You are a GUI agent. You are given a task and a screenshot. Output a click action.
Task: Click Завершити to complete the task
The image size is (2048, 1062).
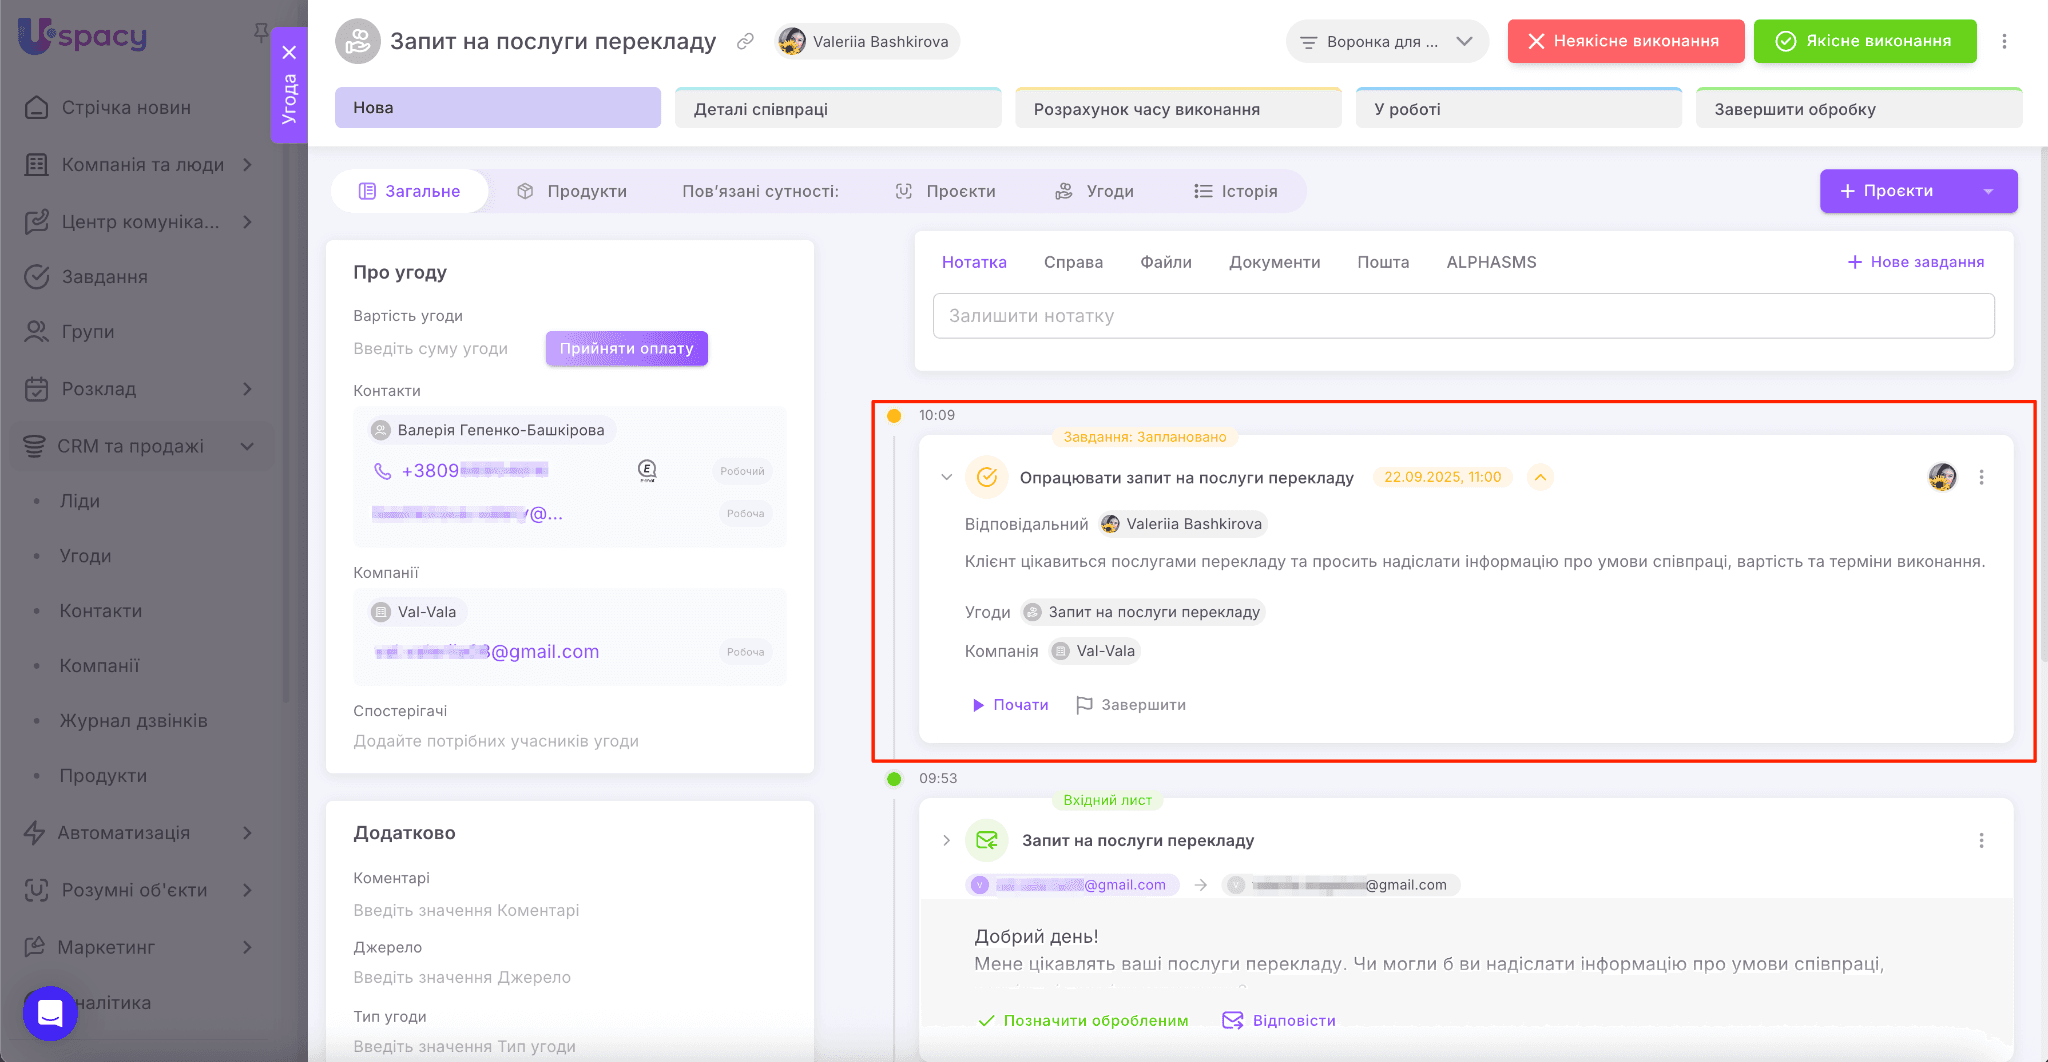tap(1131, 705)
